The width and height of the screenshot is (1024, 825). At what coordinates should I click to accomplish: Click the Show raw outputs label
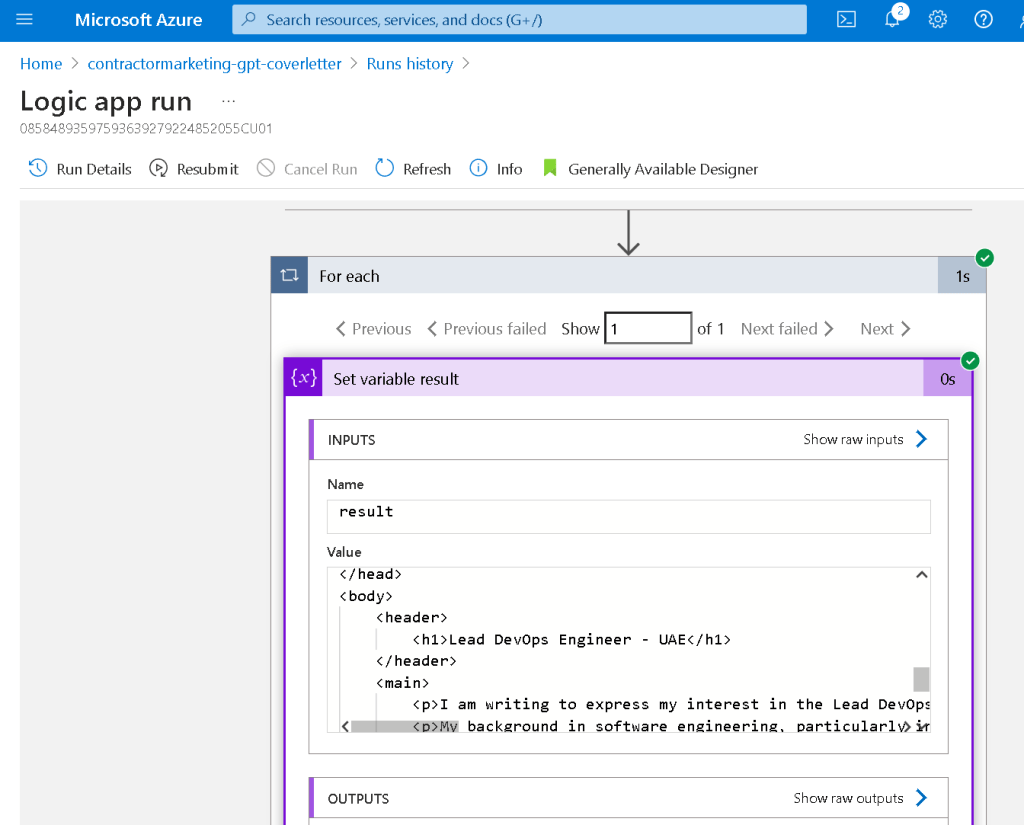(x=848, y=798)
